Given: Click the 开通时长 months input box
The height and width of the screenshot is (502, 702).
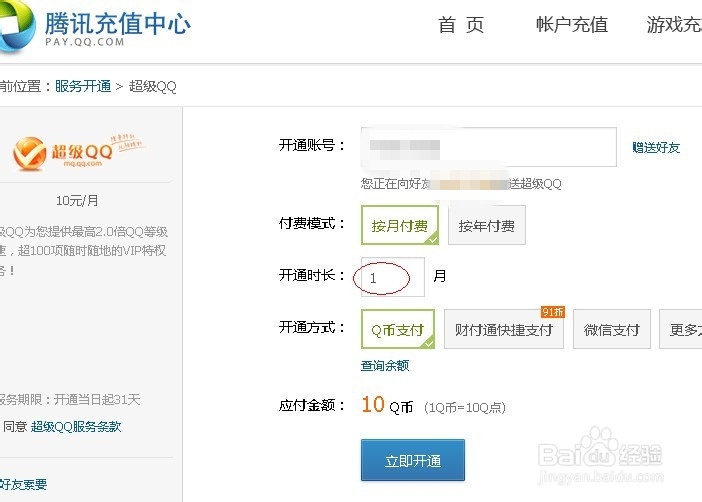Looking at the screenshot, I should click(x=393, y=277).
